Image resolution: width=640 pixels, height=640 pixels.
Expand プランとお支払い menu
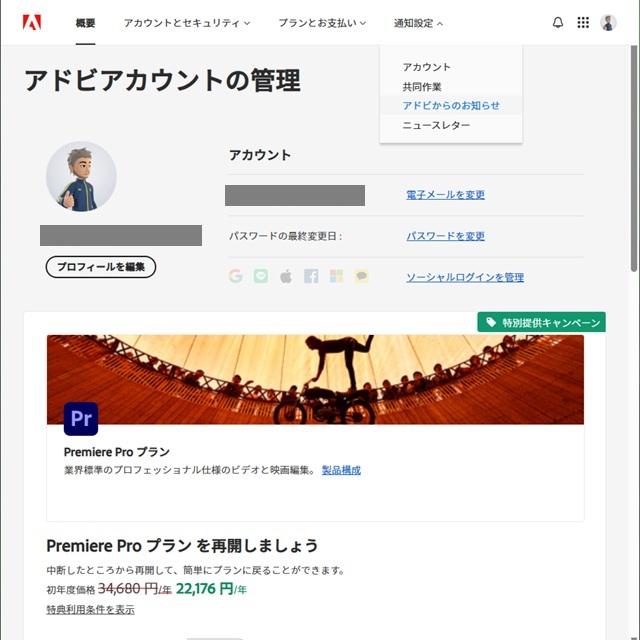pos(322,23)
